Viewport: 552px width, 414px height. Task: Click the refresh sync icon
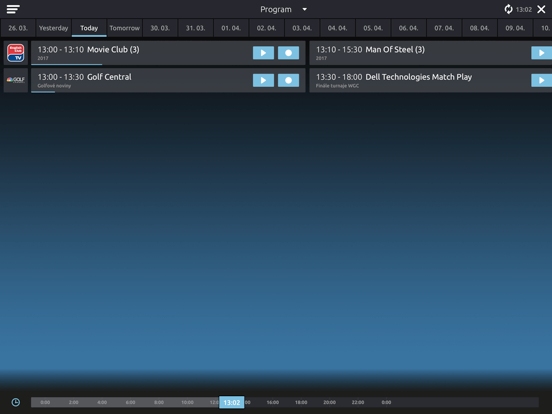pyautogui.click(x=508, y=9)
